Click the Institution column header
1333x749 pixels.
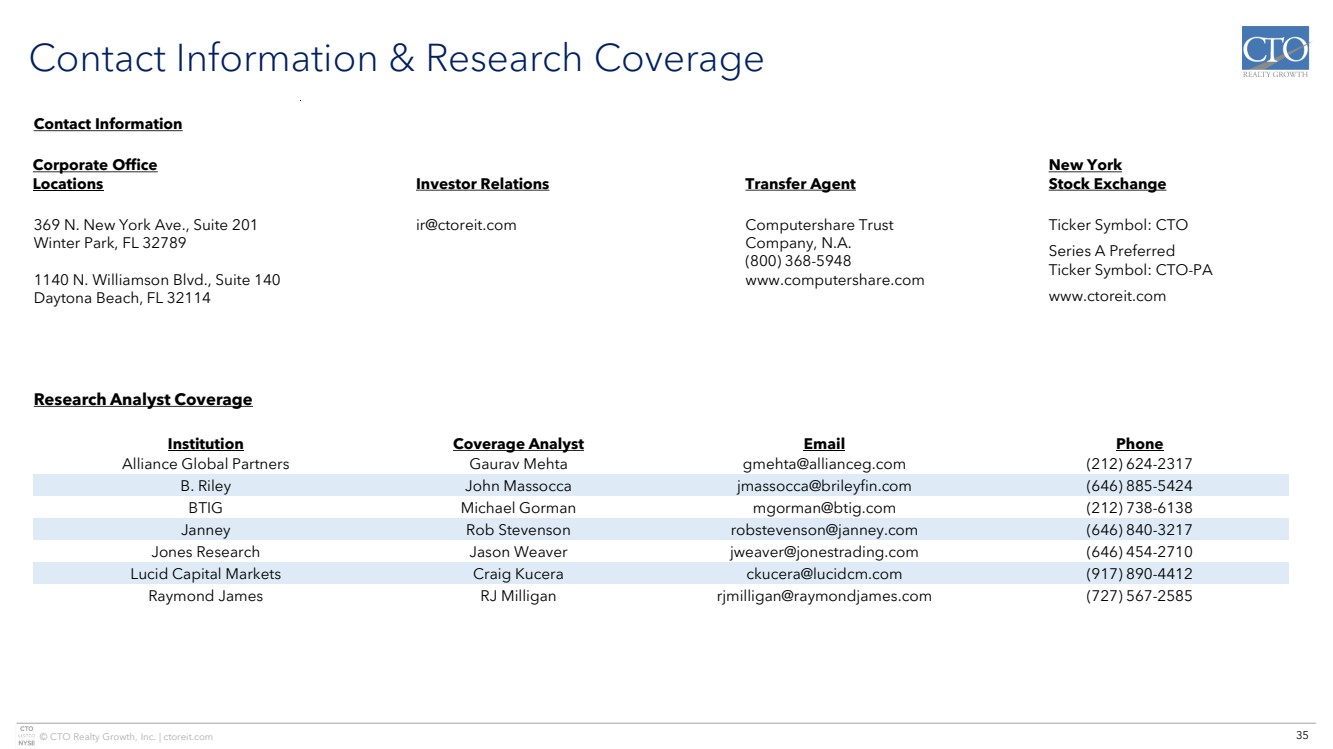pos(205,444)
